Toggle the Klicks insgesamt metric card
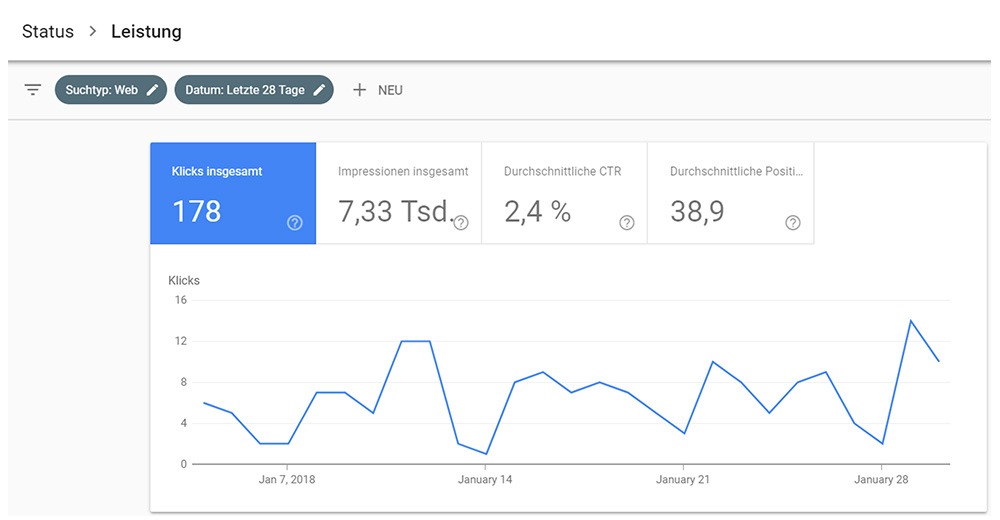 pyautogui.click(x=233, y=193)
